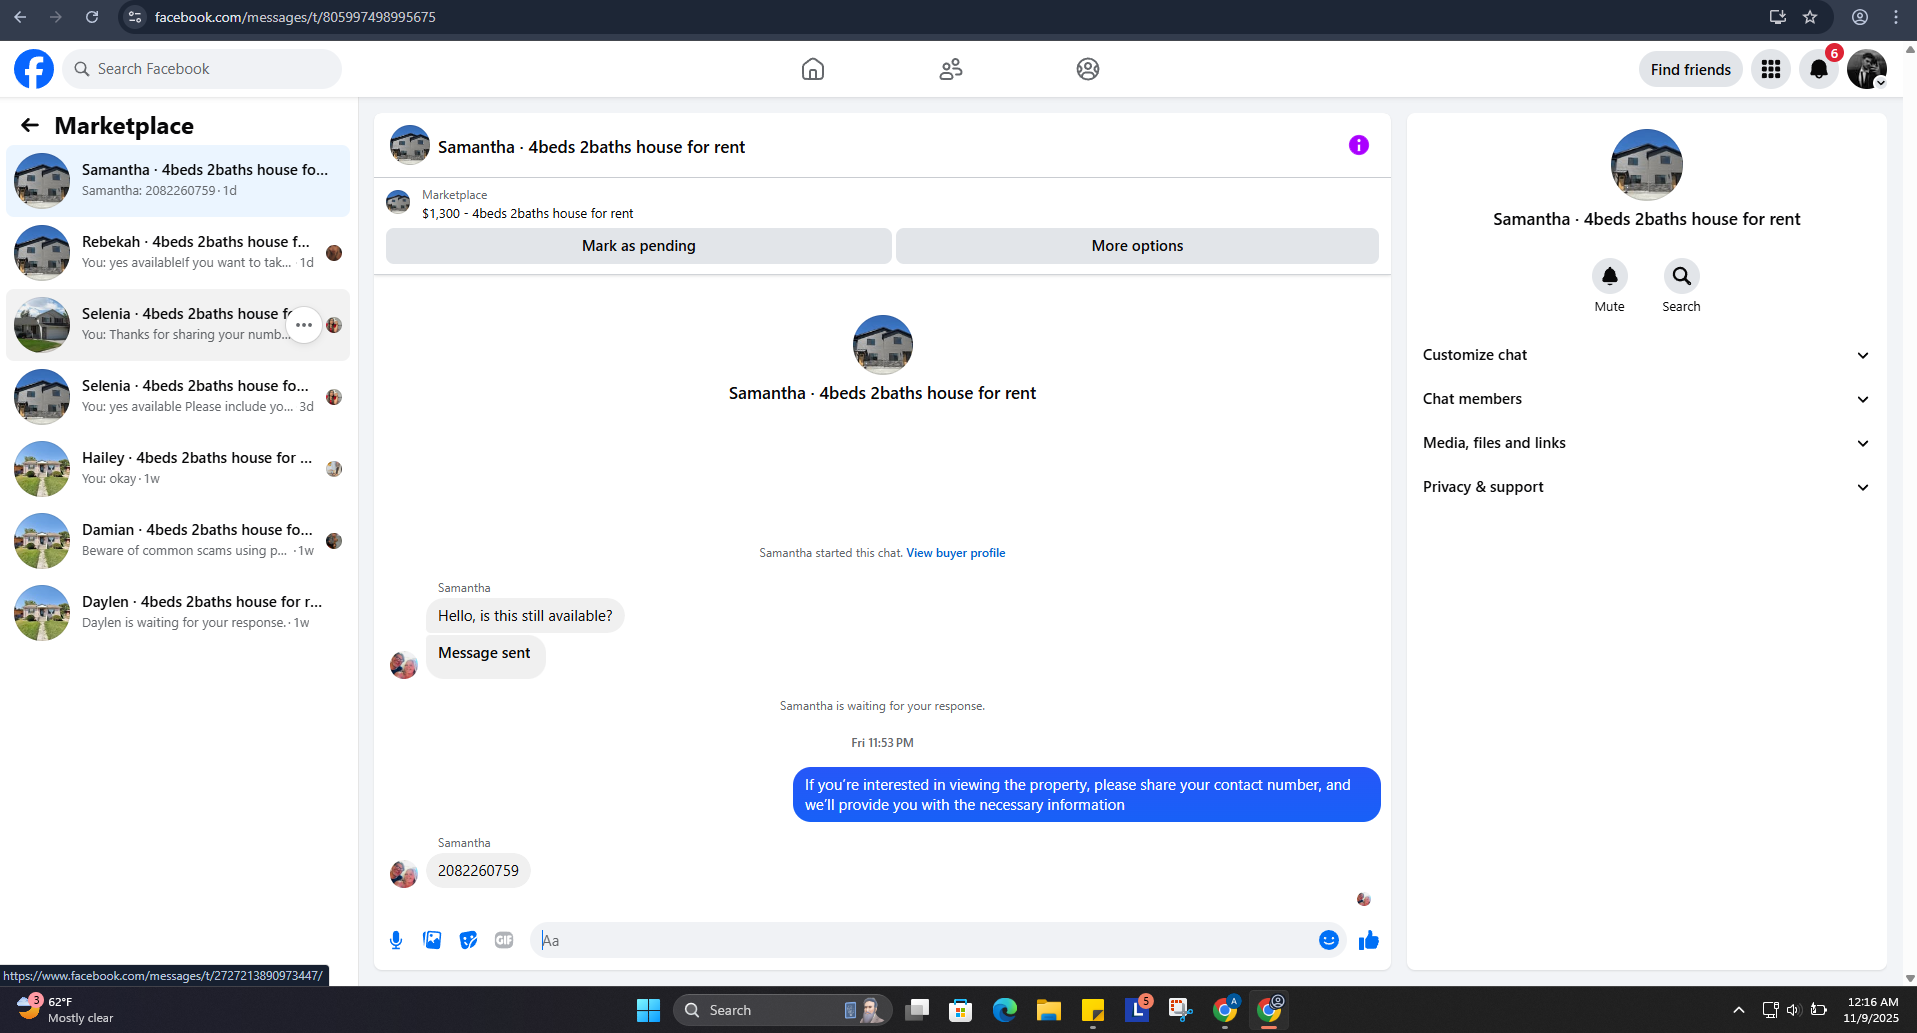Bookmark this page with star icon
The image size is (1917, 1033).
click(1810, 17)
